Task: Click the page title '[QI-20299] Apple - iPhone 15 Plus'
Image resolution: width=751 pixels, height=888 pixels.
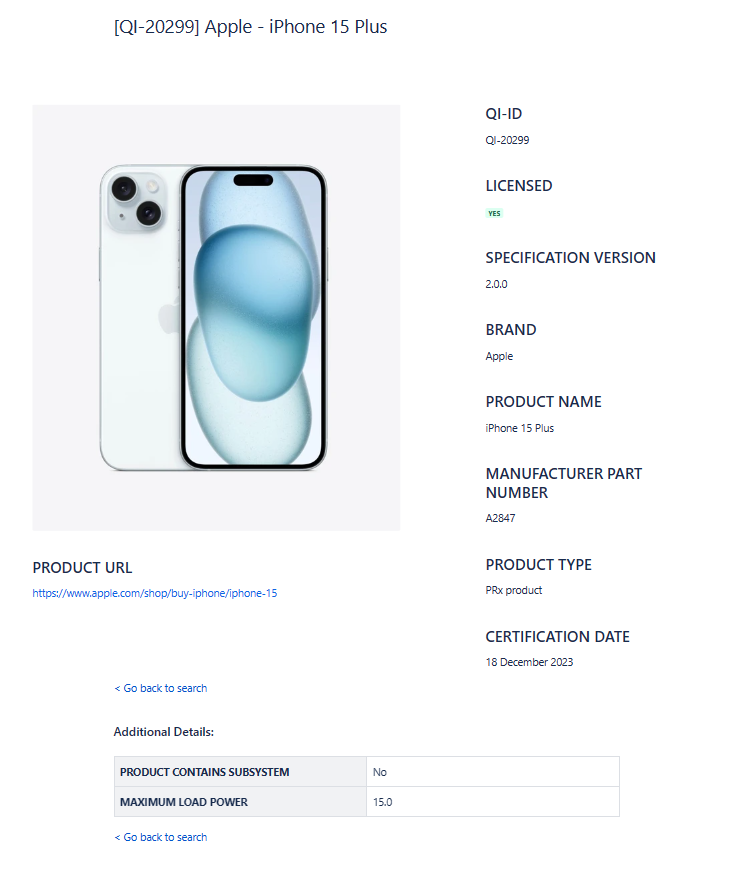Action: (250, 27)
